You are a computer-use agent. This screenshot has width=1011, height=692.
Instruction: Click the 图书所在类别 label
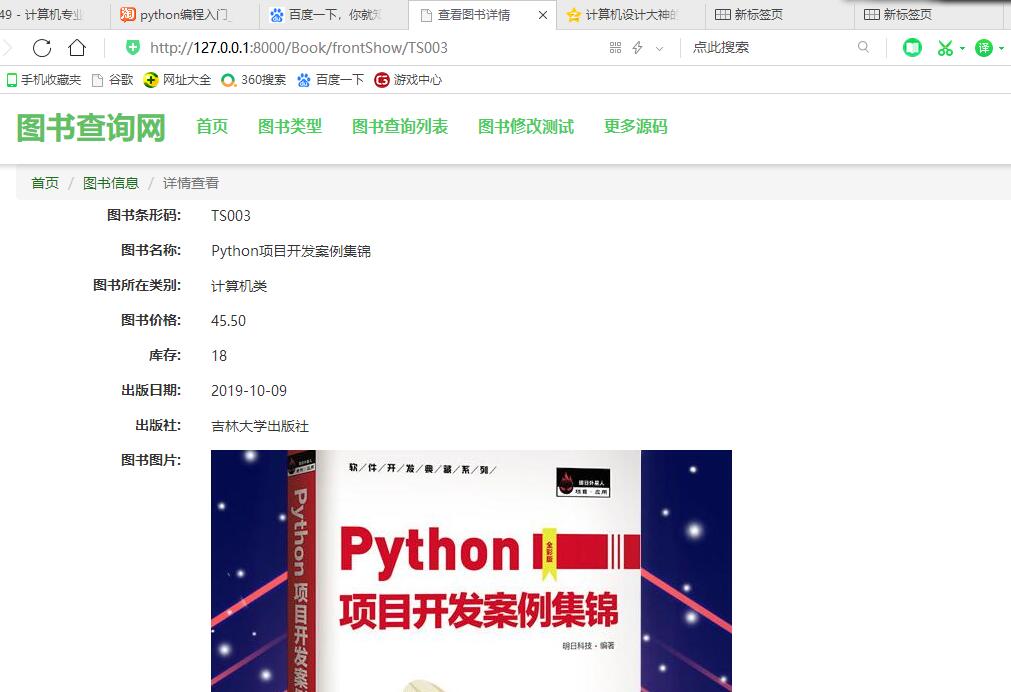click(x=137, y=285)
